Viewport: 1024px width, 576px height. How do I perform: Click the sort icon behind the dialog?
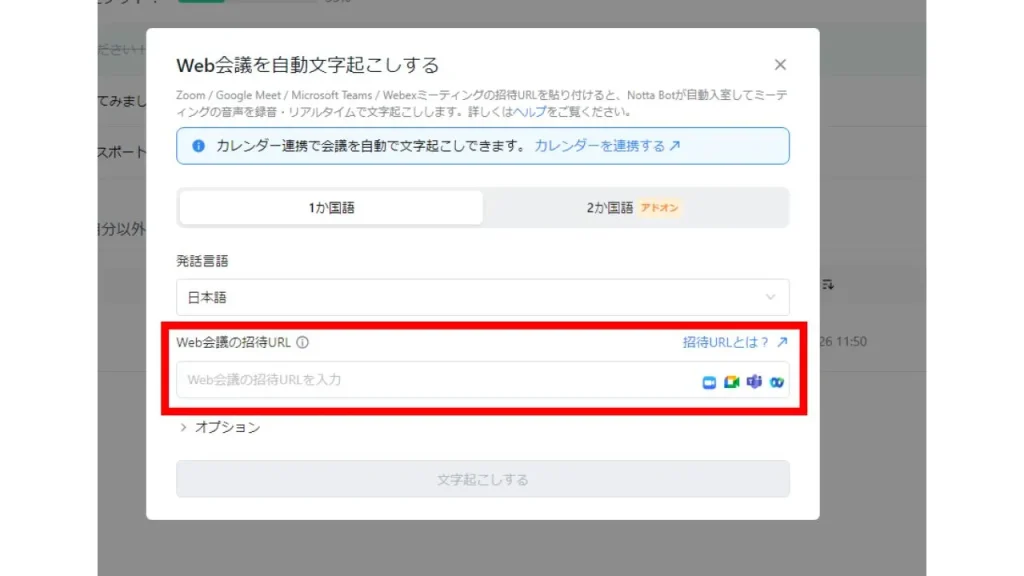[828, 285]
